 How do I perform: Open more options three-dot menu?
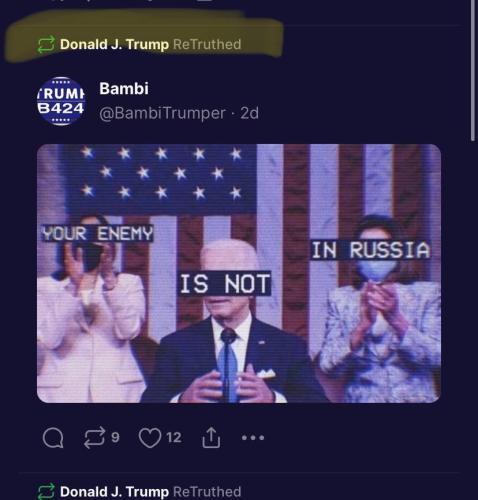(253, 437)
